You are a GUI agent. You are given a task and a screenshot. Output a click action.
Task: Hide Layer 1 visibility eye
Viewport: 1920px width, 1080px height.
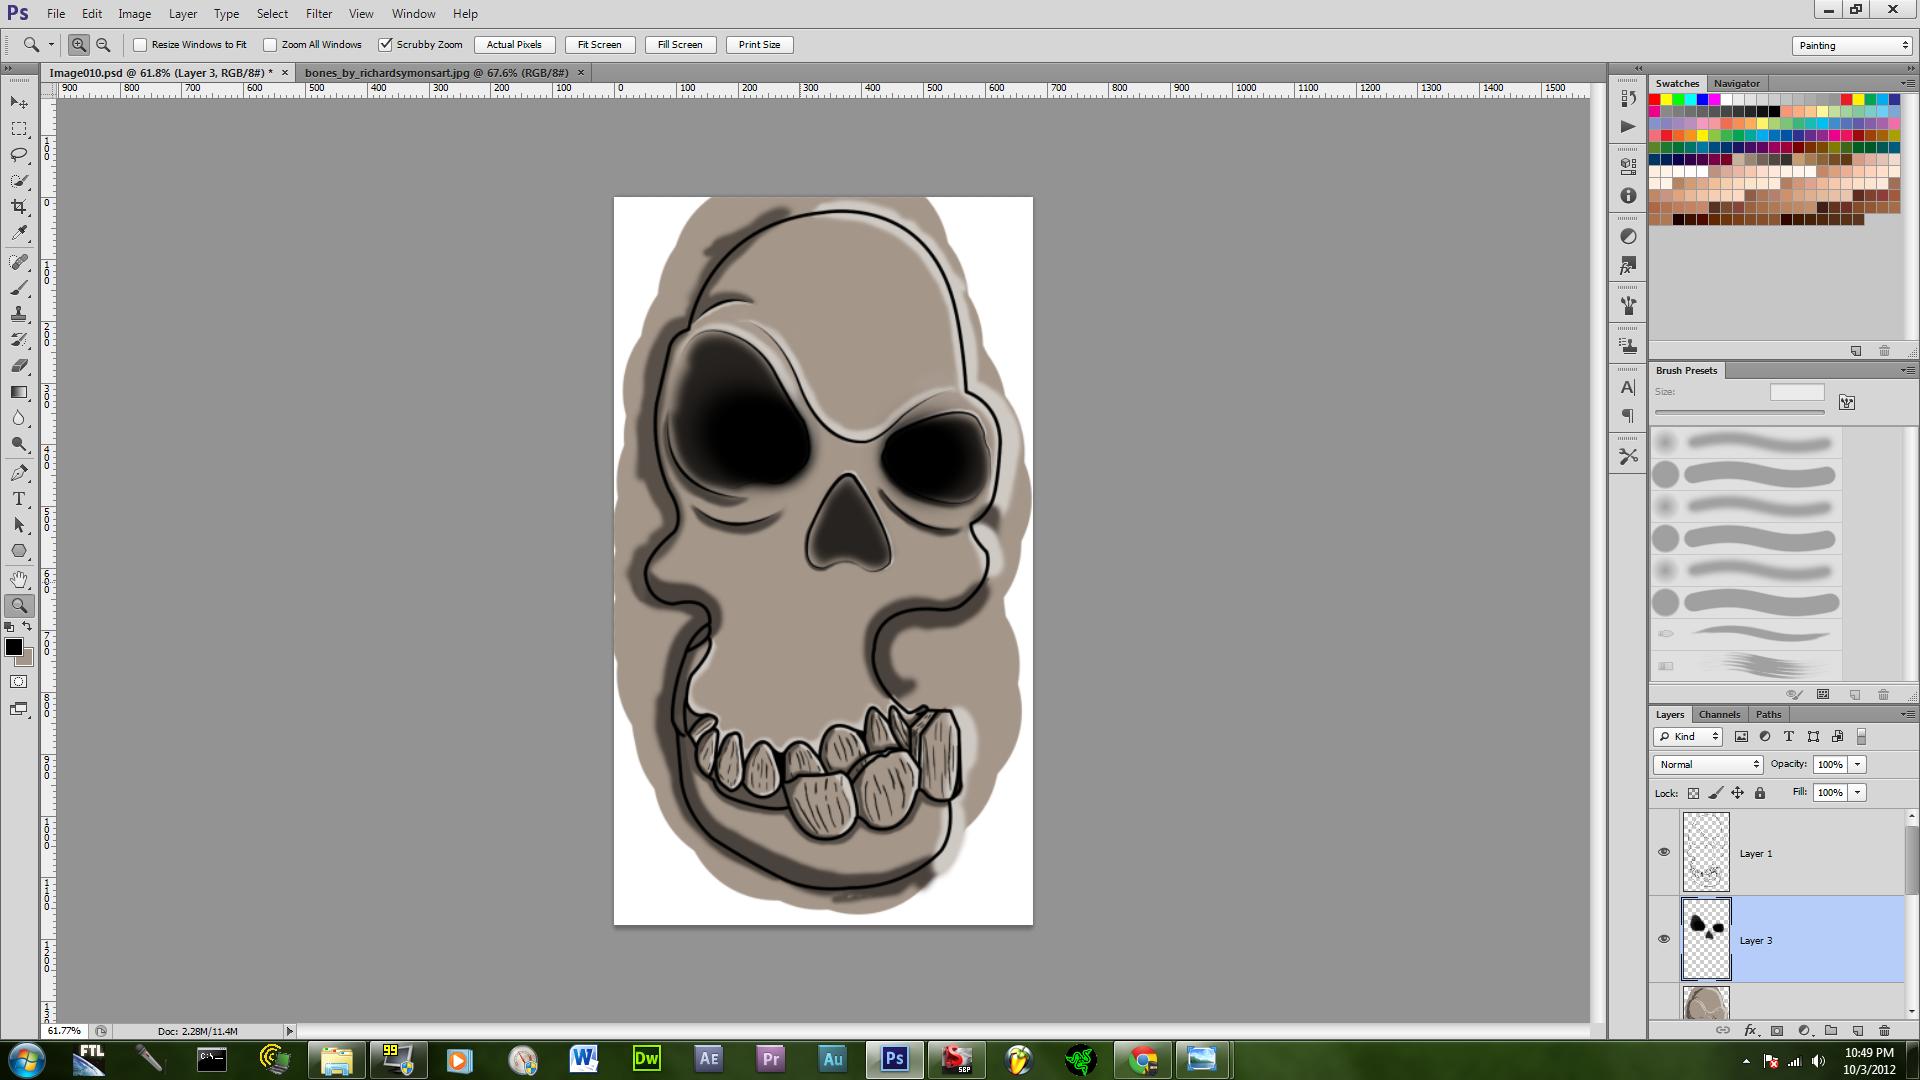[x=1664, y=852]
